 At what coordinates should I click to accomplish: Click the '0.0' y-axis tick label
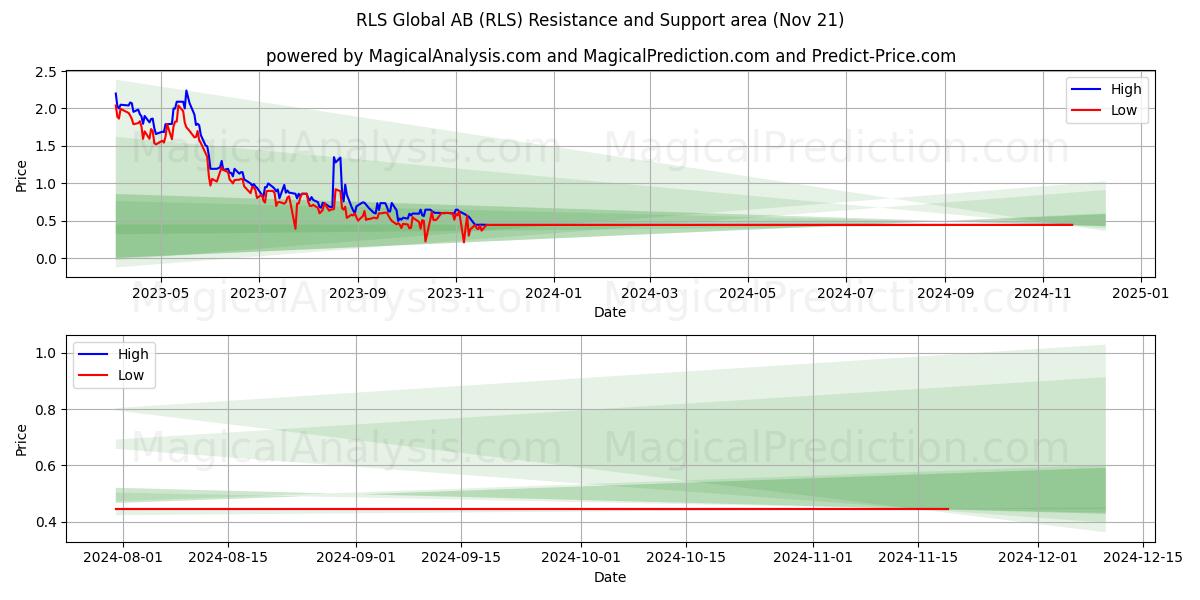[45, 259]
